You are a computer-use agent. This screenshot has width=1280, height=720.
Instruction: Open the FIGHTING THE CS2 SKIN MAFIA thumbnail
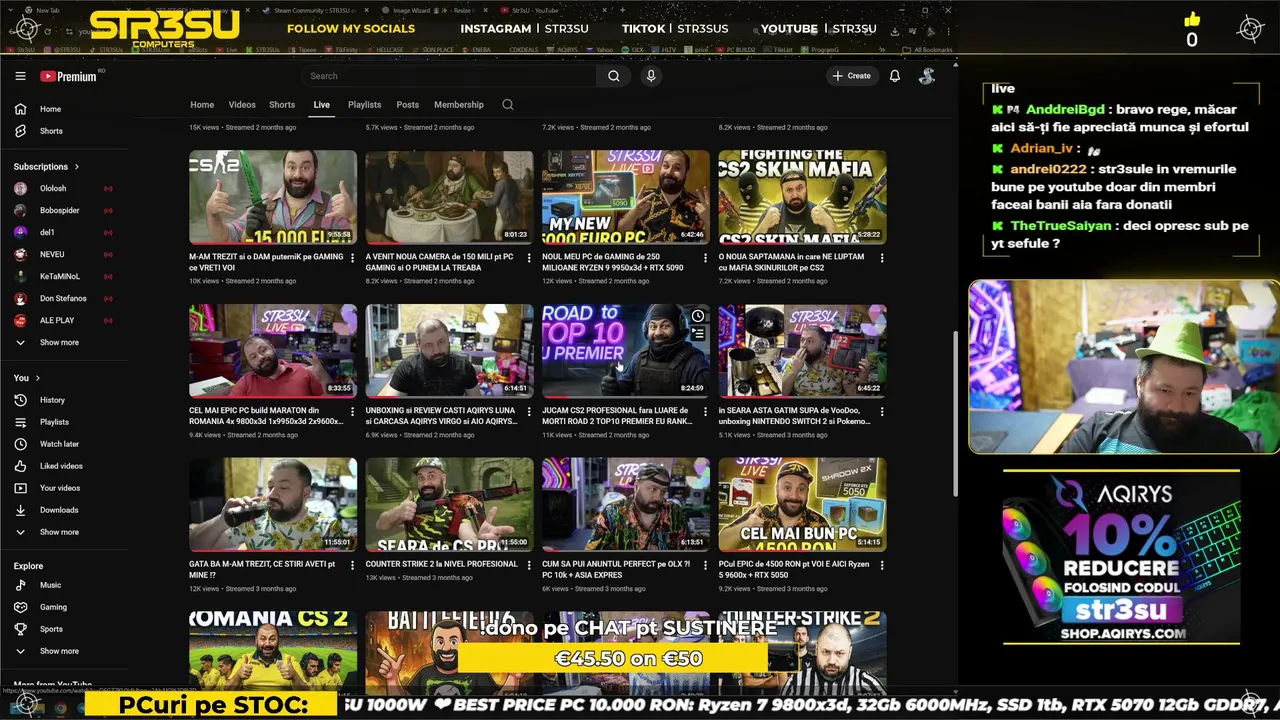point(802,197)
